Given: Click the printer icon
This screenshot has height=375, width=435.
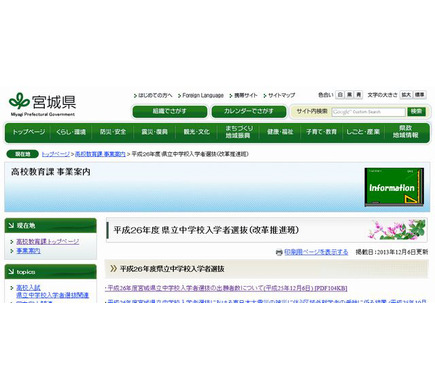Looking at the screenshot, I should (279, 252).
